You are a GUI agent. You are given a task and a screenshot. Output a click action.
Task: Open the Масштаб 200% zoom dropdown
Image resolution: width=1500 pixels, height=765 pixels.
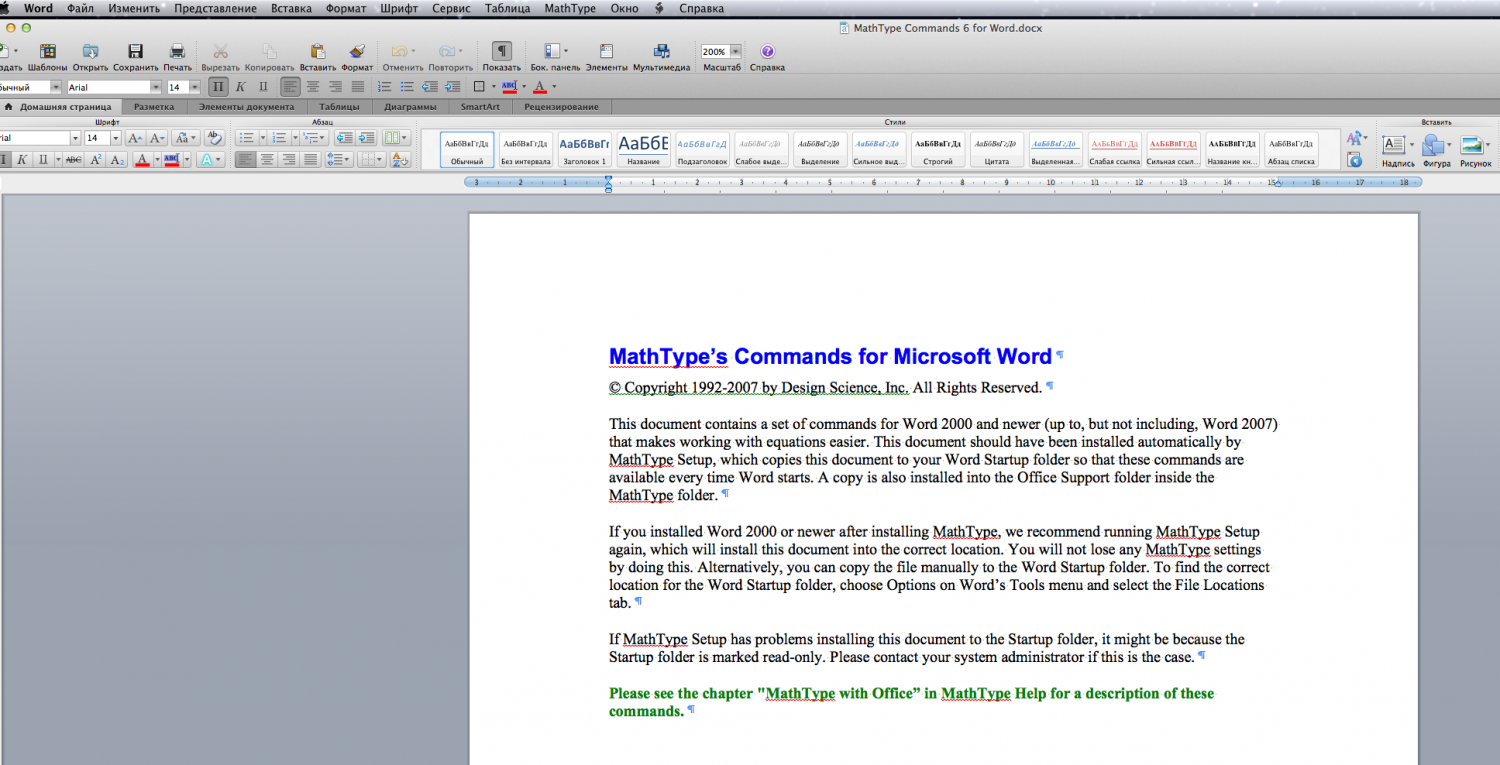736,51
